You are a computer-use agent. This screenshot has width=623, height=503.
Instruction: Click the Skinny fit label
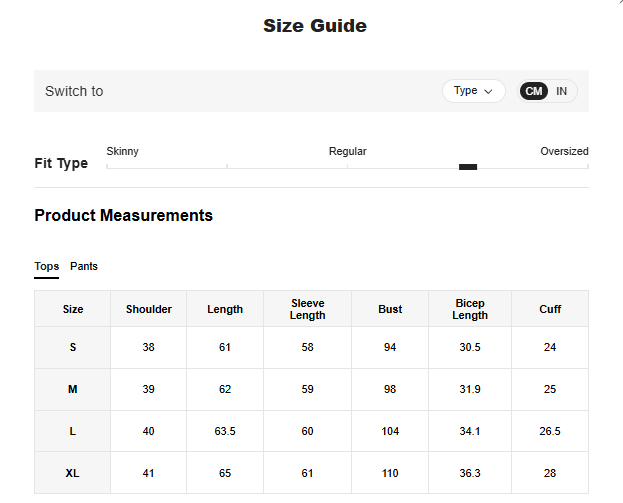(123, 151)
